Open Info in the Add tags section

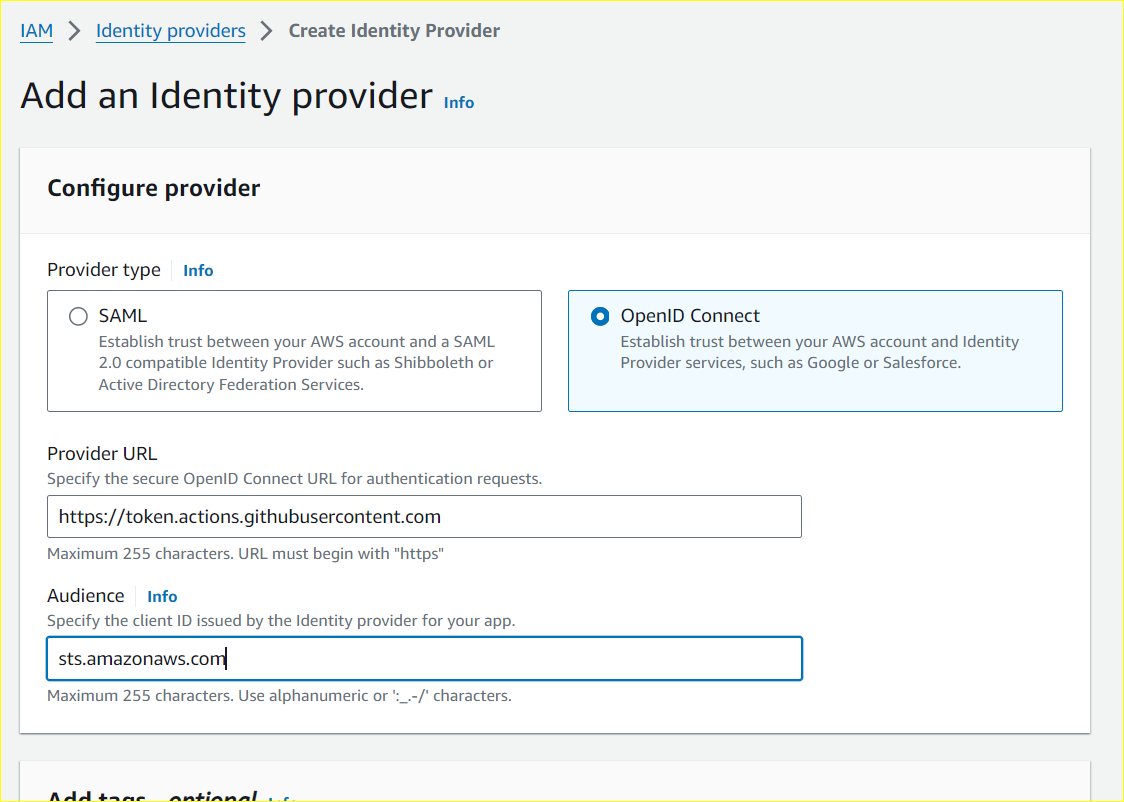281,797
